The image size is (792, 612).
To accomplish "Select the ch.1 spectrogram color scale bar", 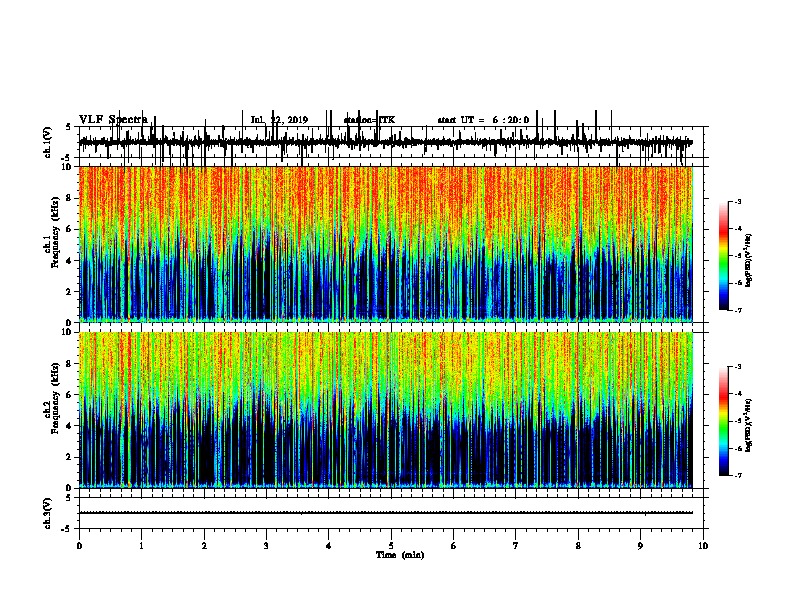I will pyautogui.click(x=724, y=255).
